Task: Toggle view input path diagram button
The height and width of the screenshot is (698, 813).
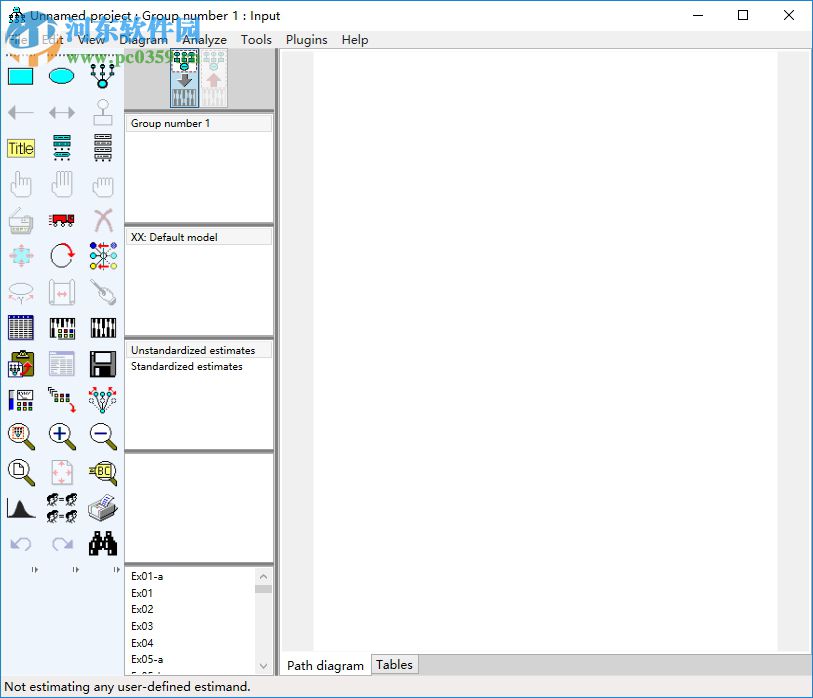Action: (184, 78)
